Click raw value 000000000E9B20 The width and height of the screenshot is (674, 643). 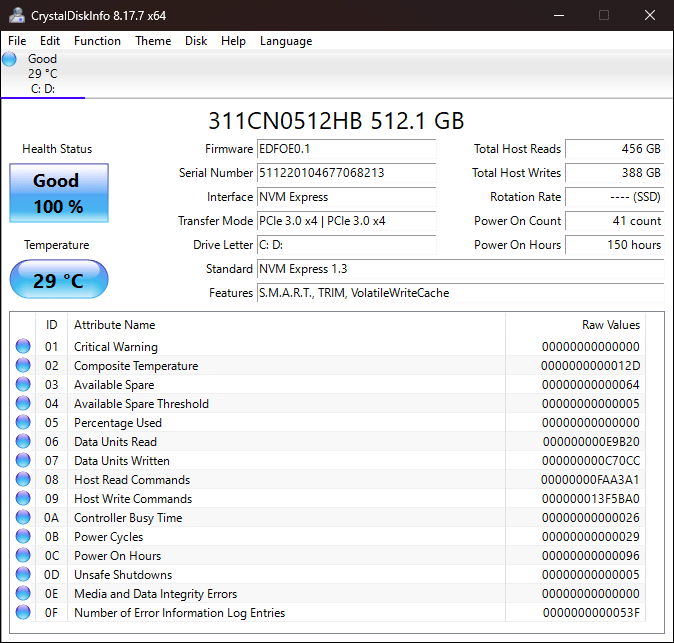click(x=591, y=442)
